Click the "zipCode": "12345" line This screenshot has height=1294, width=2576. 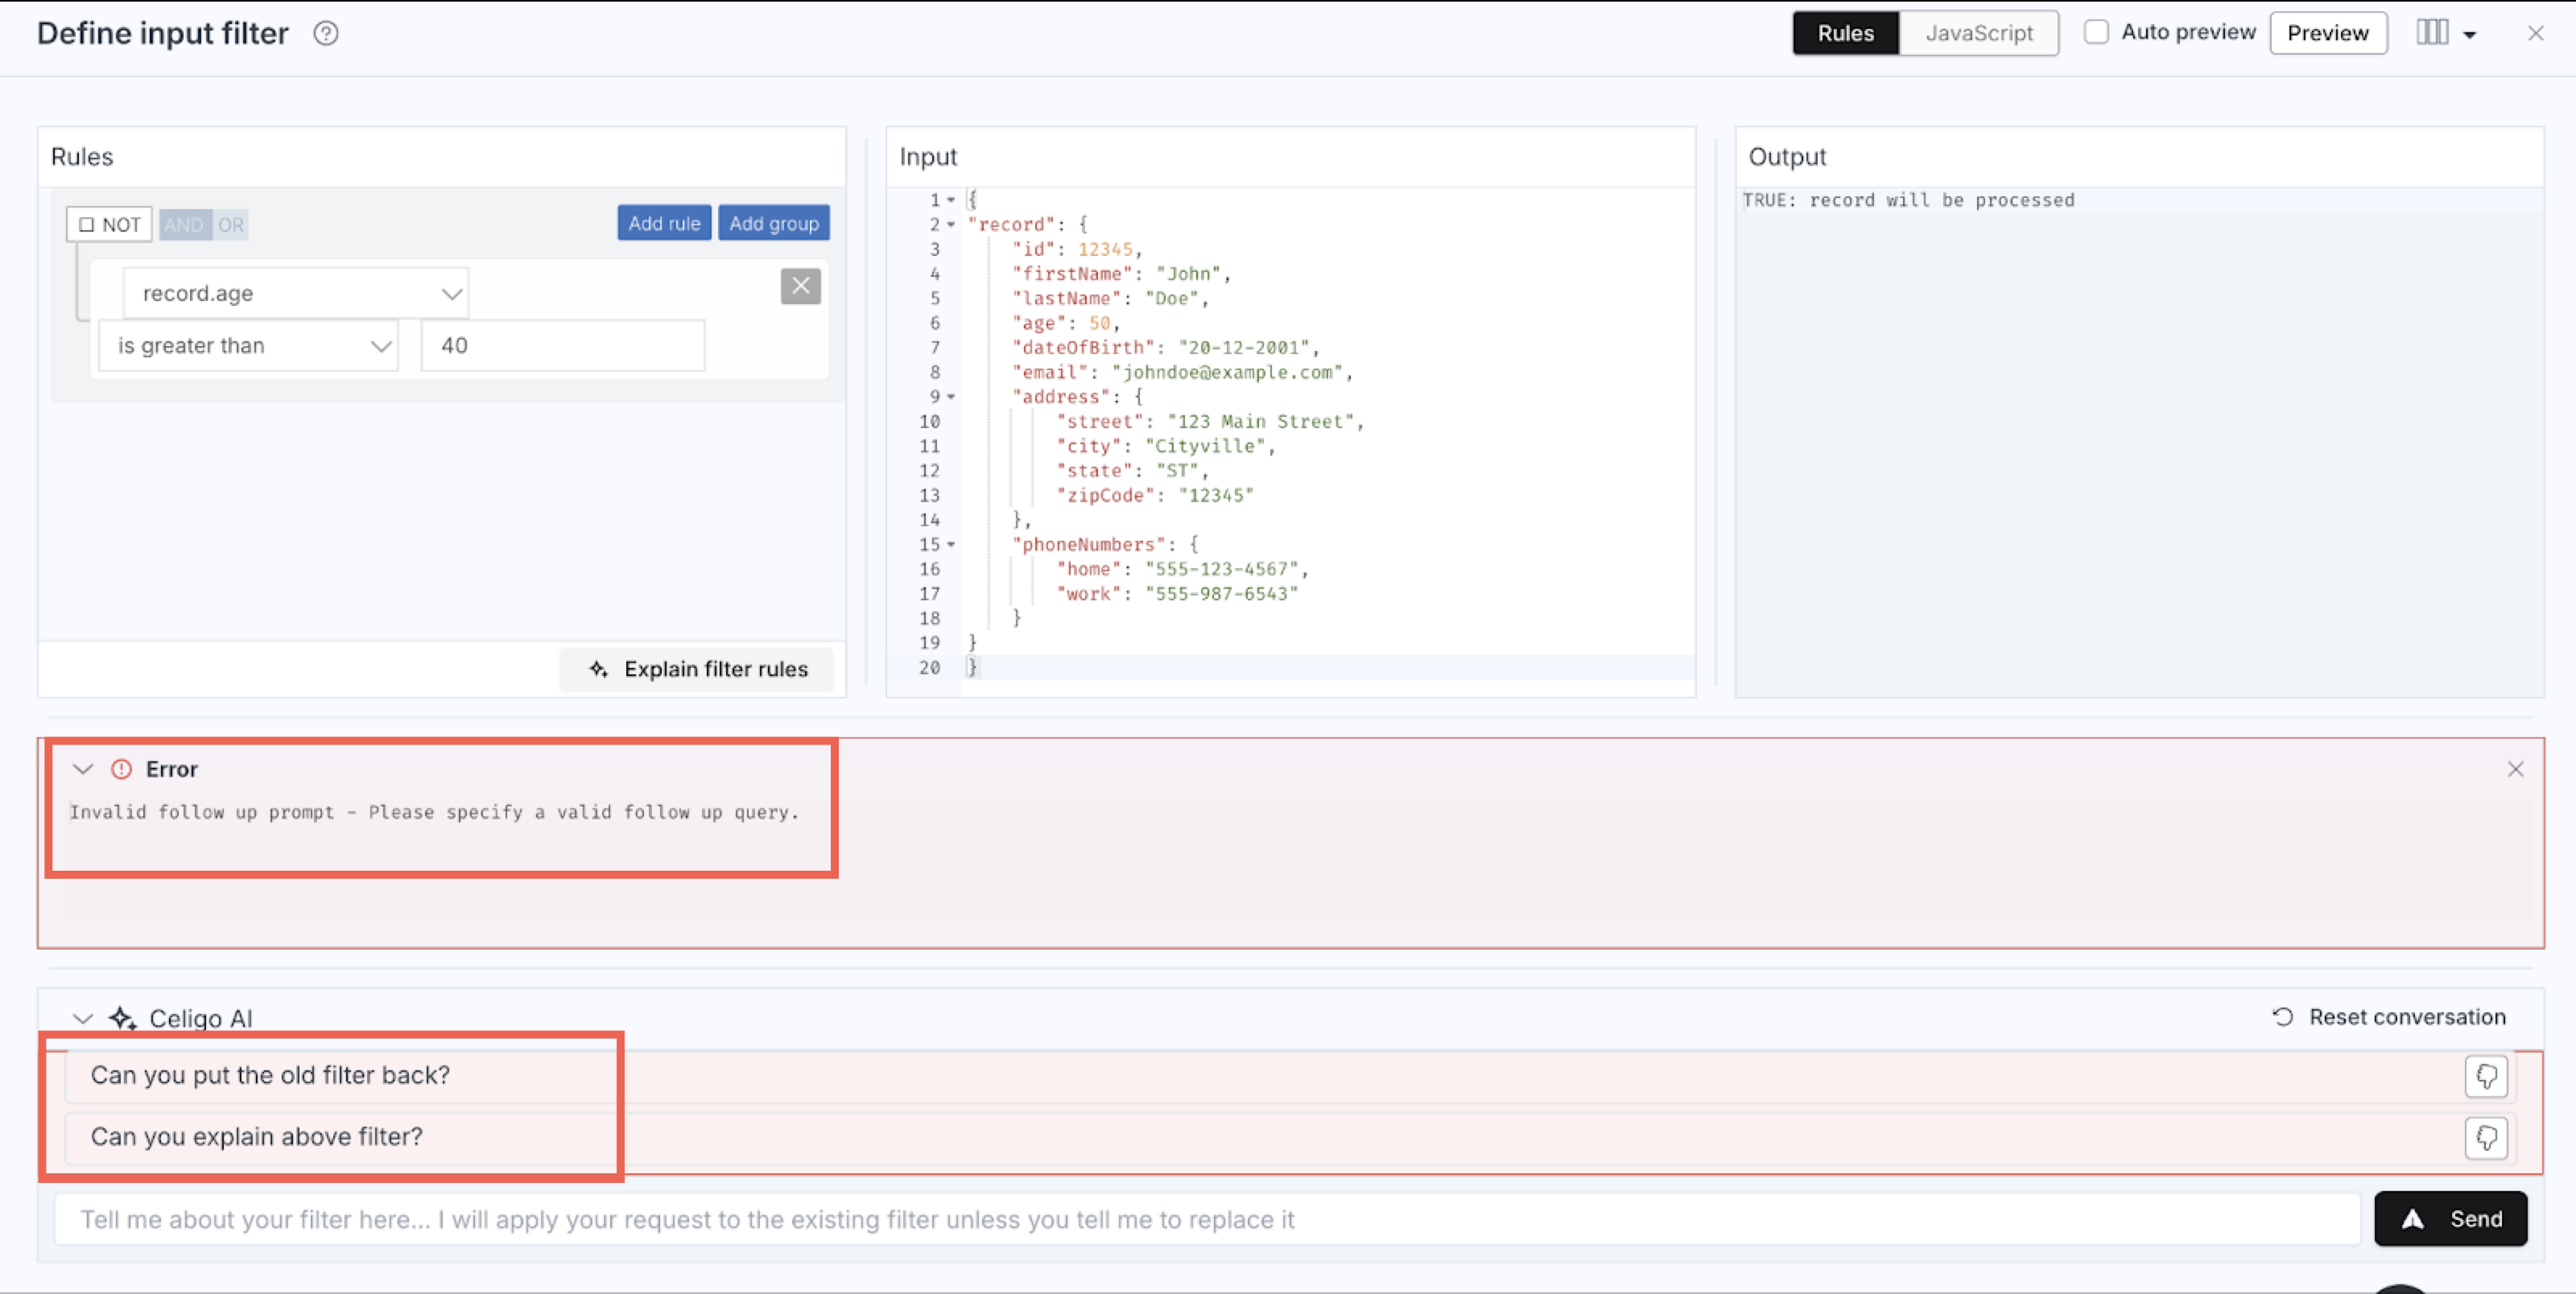[x=1154, y=495]
